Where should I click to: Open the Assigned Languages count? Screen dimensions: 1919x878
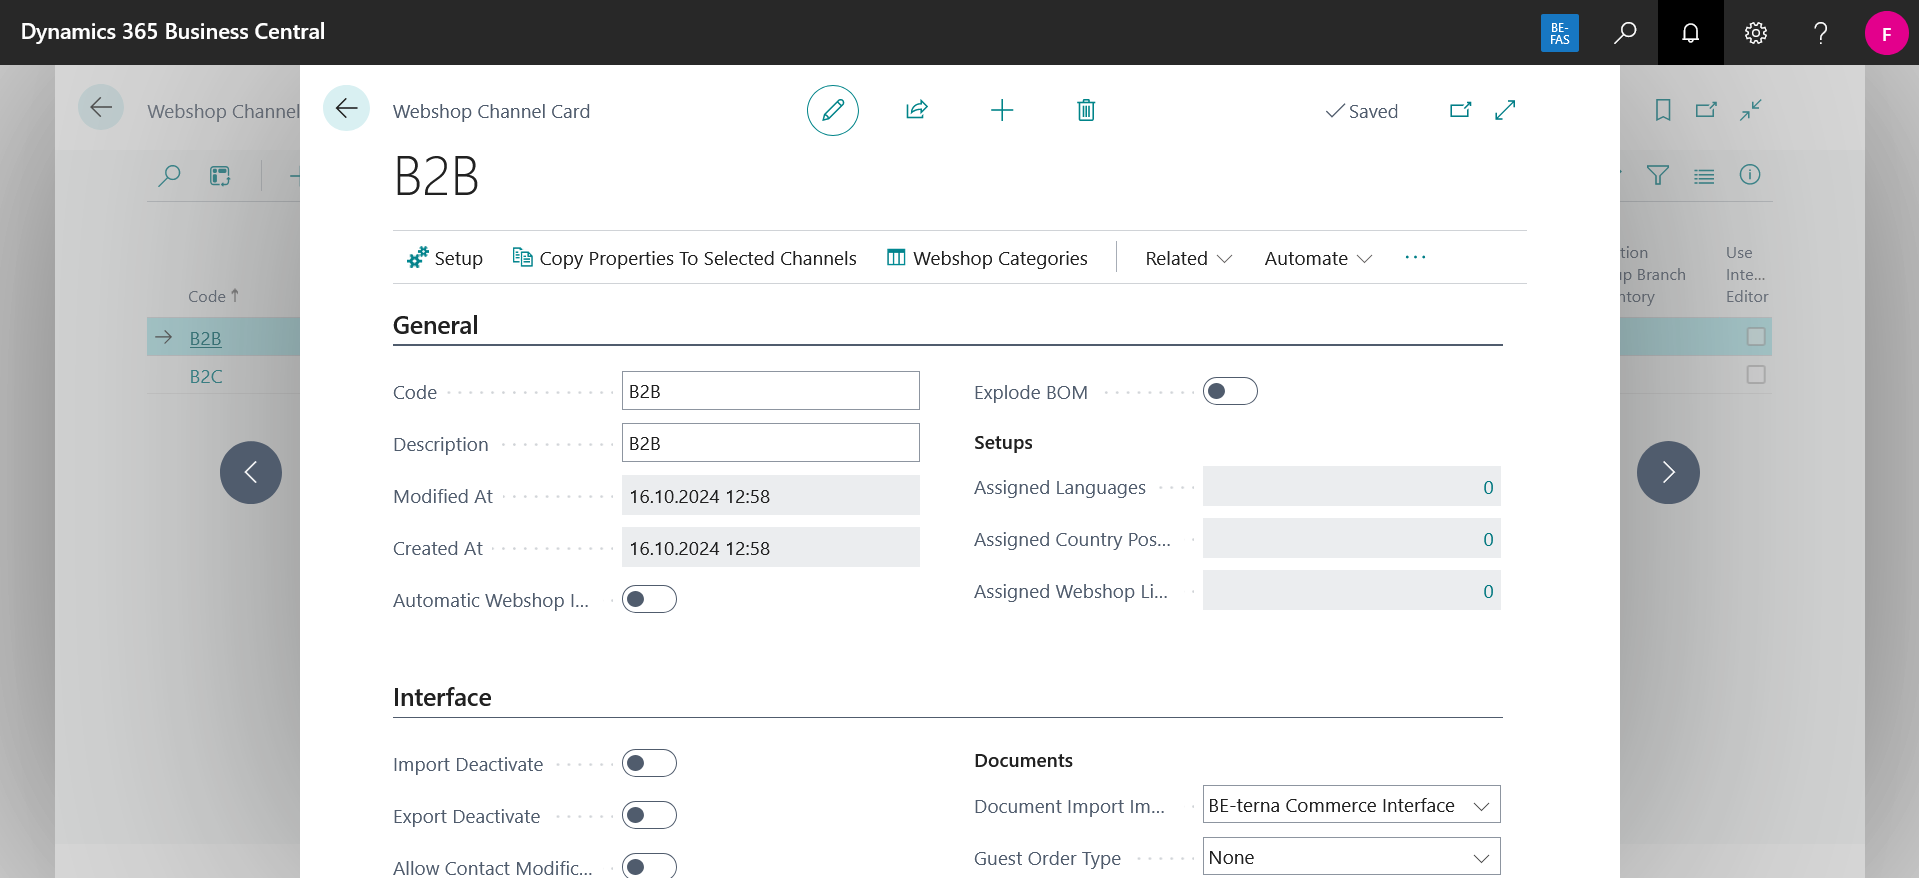[x=1351, y=487]
